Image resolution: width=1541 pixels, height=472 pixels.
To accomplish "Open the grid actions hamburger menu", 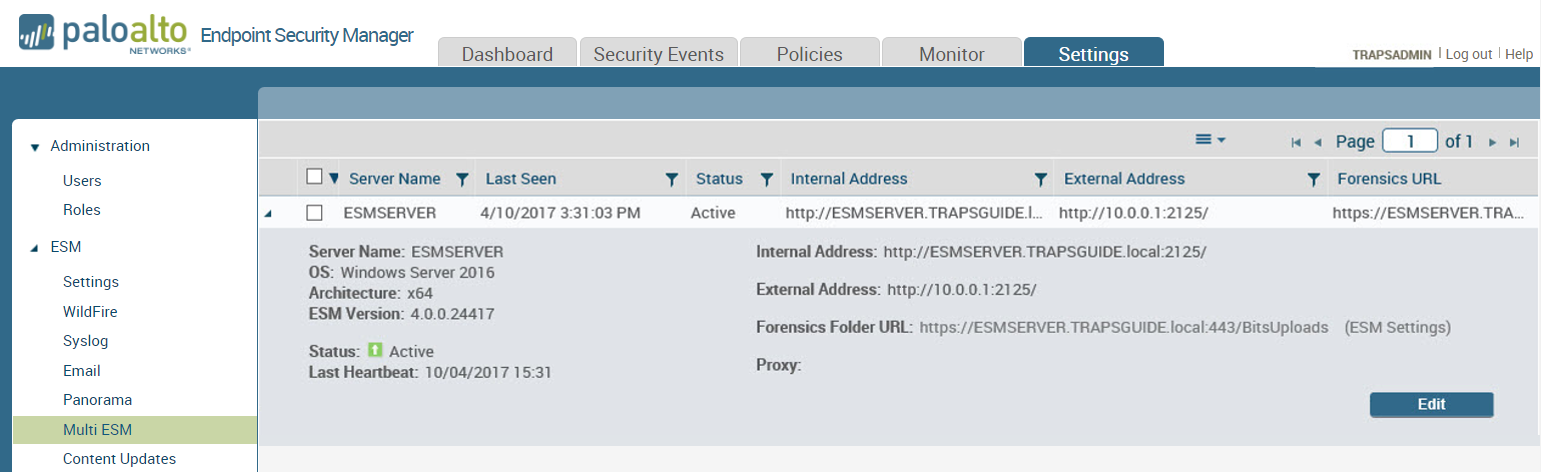I will [1210, 140].
